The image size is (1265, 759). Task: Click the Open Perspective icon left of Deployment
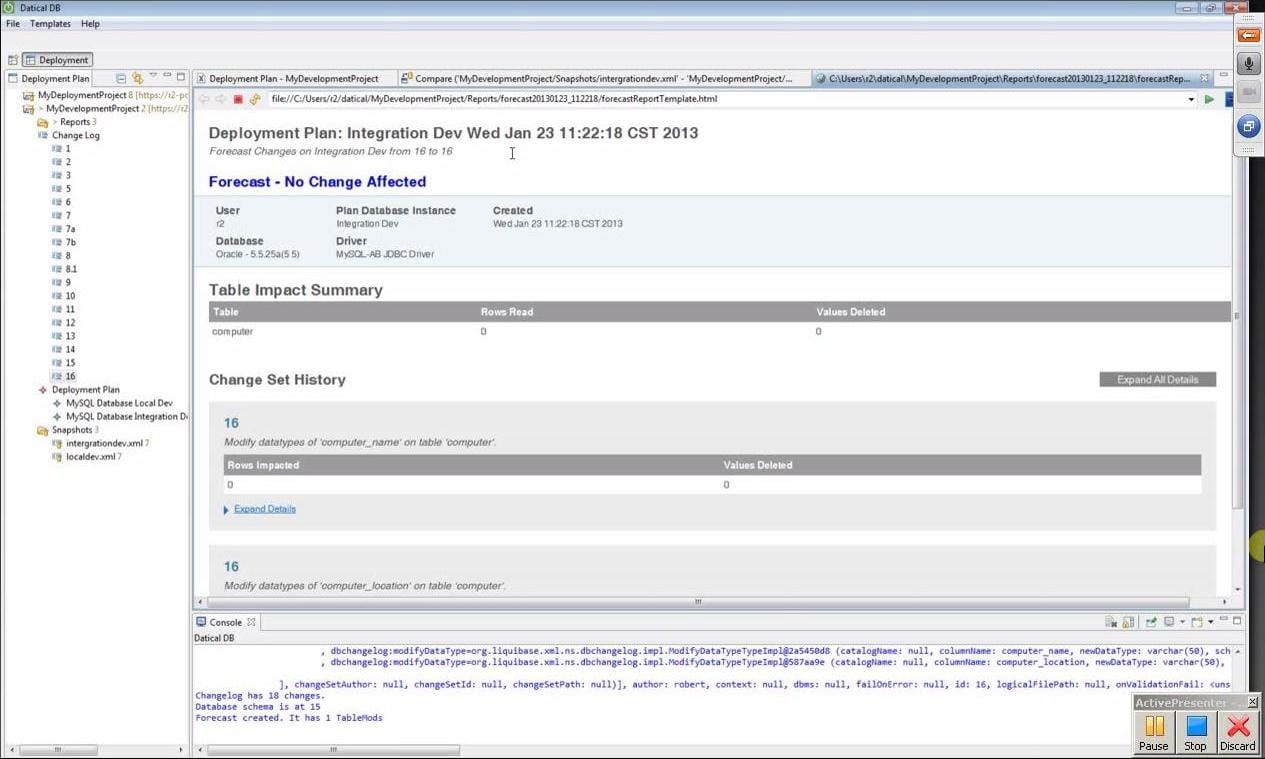point(13,60)
